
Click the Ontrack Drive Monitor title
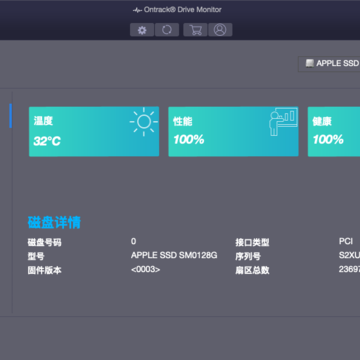[177, 10]
